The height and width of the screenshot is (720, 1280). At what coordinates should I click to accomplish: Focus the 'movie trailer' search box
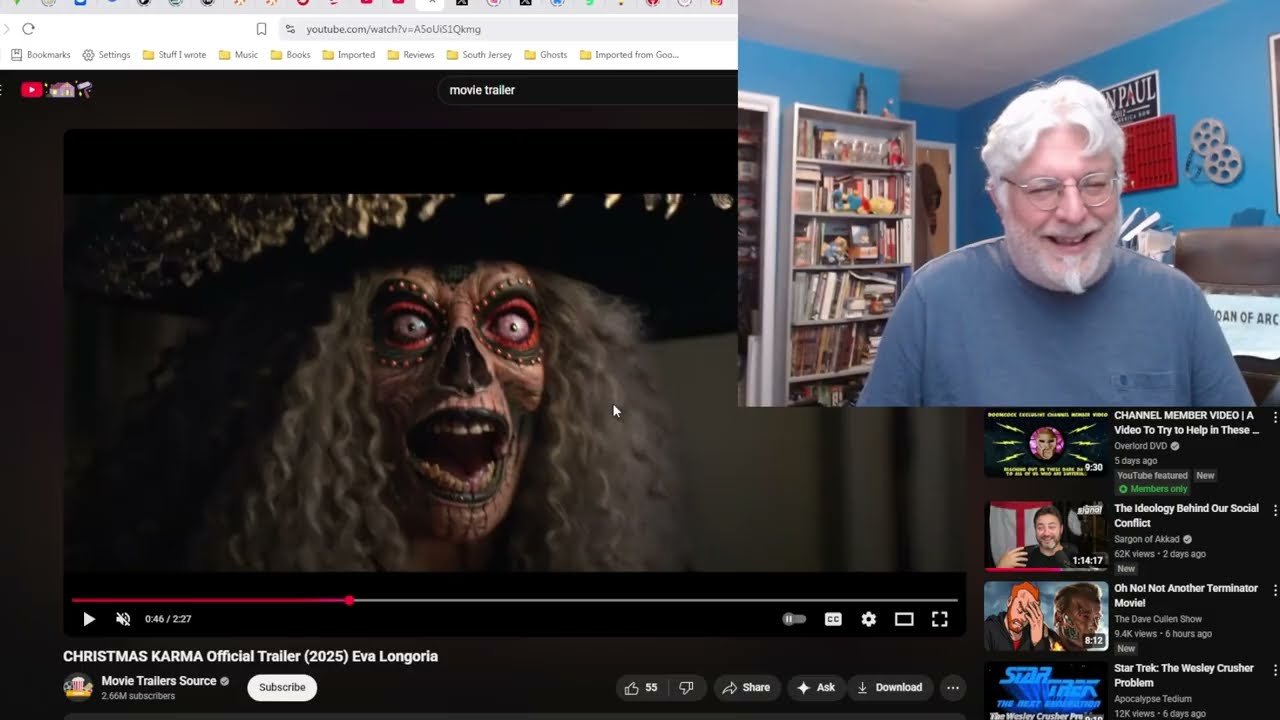(587, 90)
